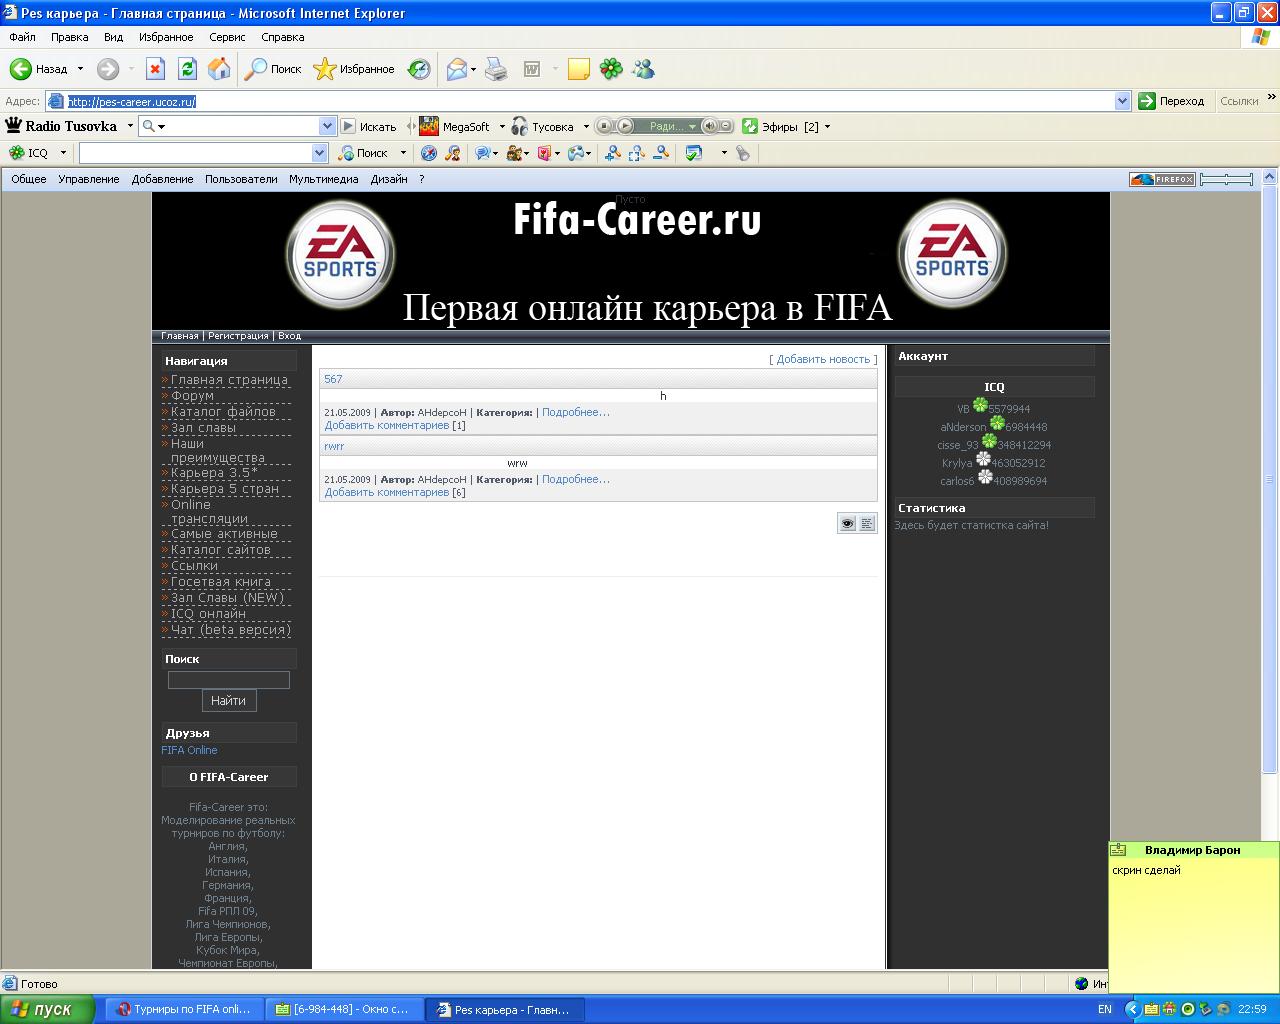Expand the MegaSoft dropdown arrow
Screen dimensions: 1280x1024
(x=502, y=127)
